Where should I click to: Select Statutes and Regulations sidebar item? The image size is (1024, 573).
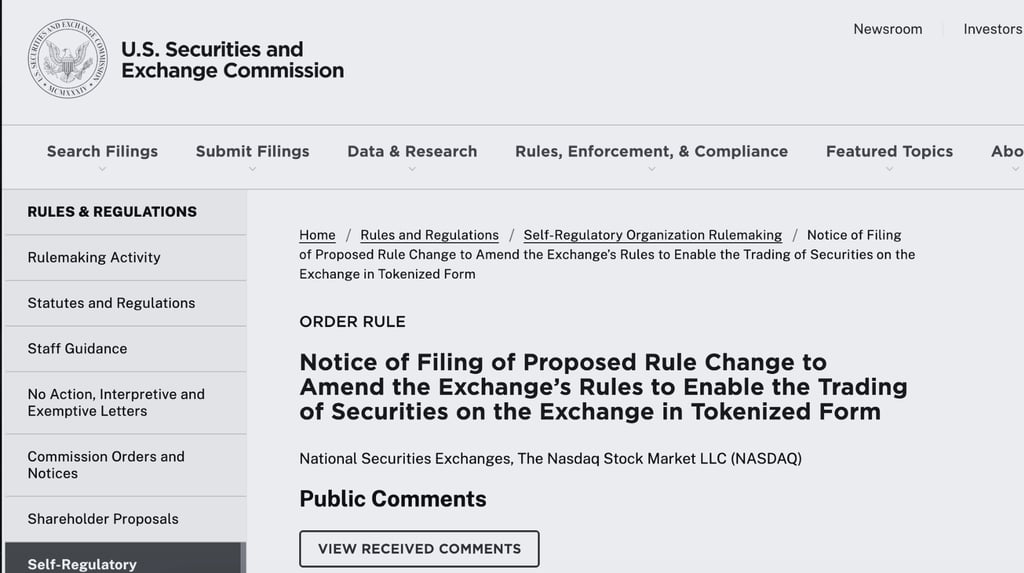111,303
